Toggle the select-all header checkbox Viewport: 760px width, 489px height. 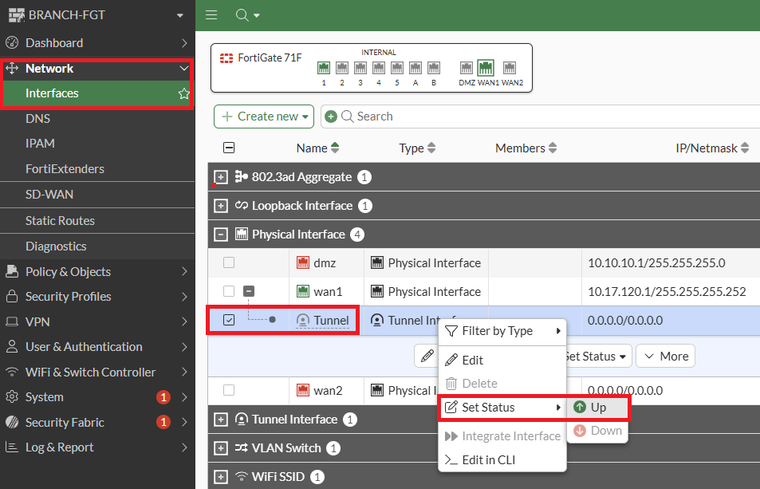pos(229,148)
